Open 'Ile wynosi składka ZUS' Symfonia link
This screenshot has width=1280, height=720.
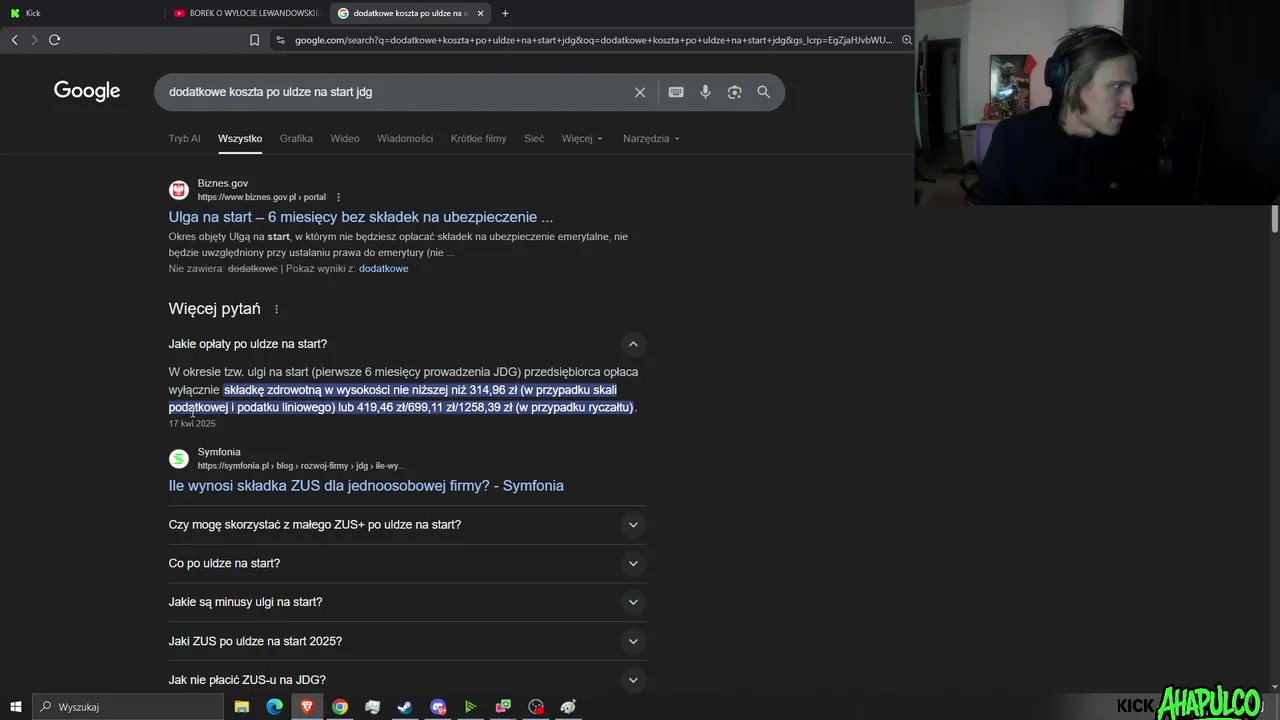[366, 486]
